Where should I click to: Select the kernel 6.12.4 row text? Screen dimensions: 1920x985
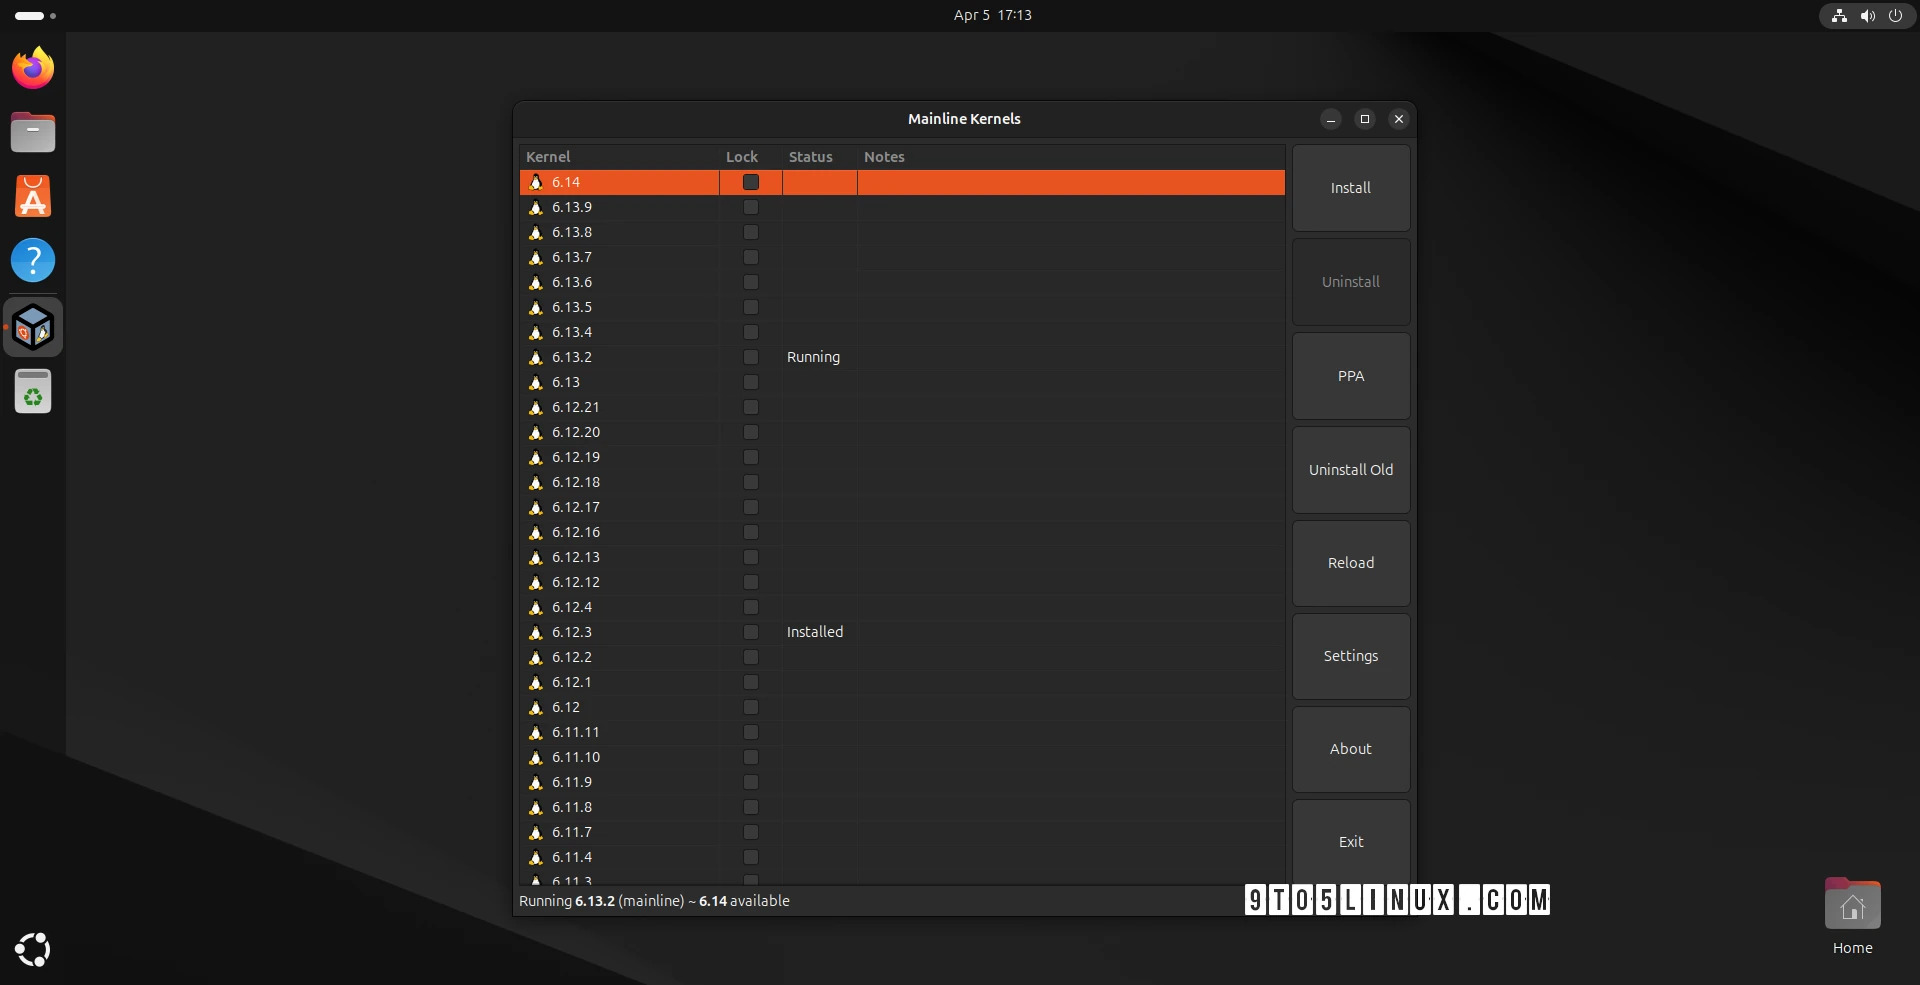(x=572, y=607)
